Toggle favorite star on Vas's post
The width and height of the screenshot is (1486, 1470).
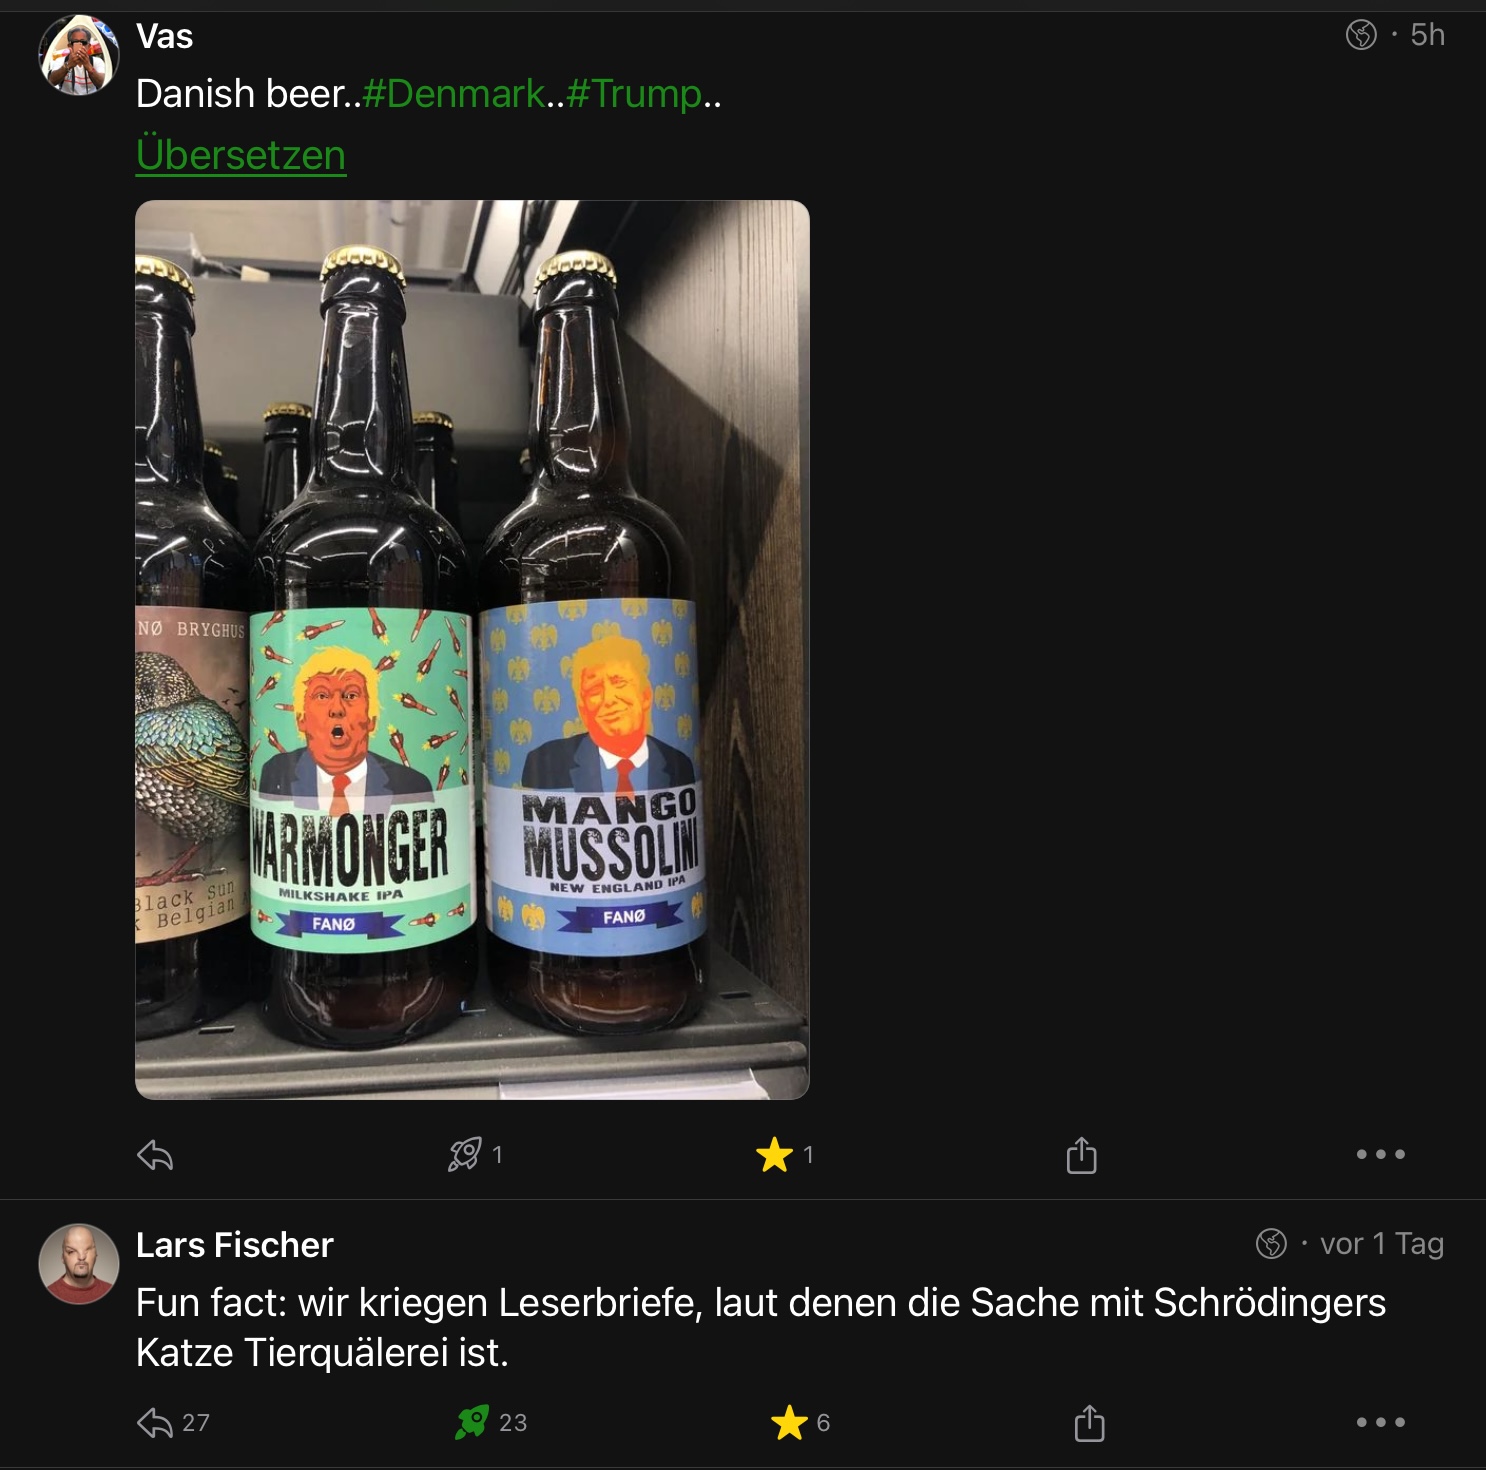click(x=775, y=1155)
